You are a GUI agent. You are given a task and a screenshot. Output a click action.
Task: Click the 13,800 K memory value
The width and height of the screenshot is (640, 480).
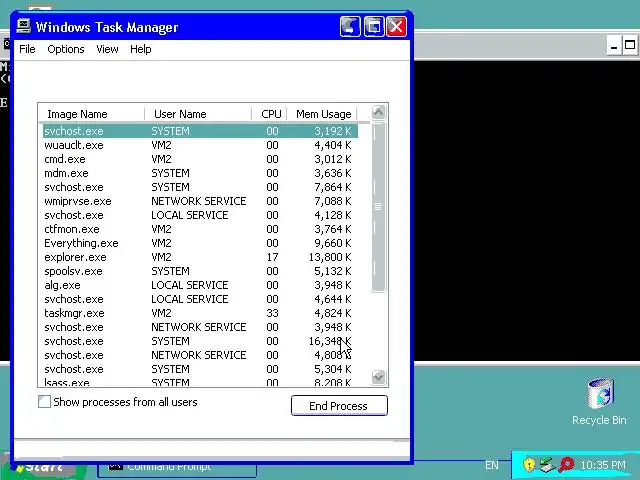pos(330,257)
